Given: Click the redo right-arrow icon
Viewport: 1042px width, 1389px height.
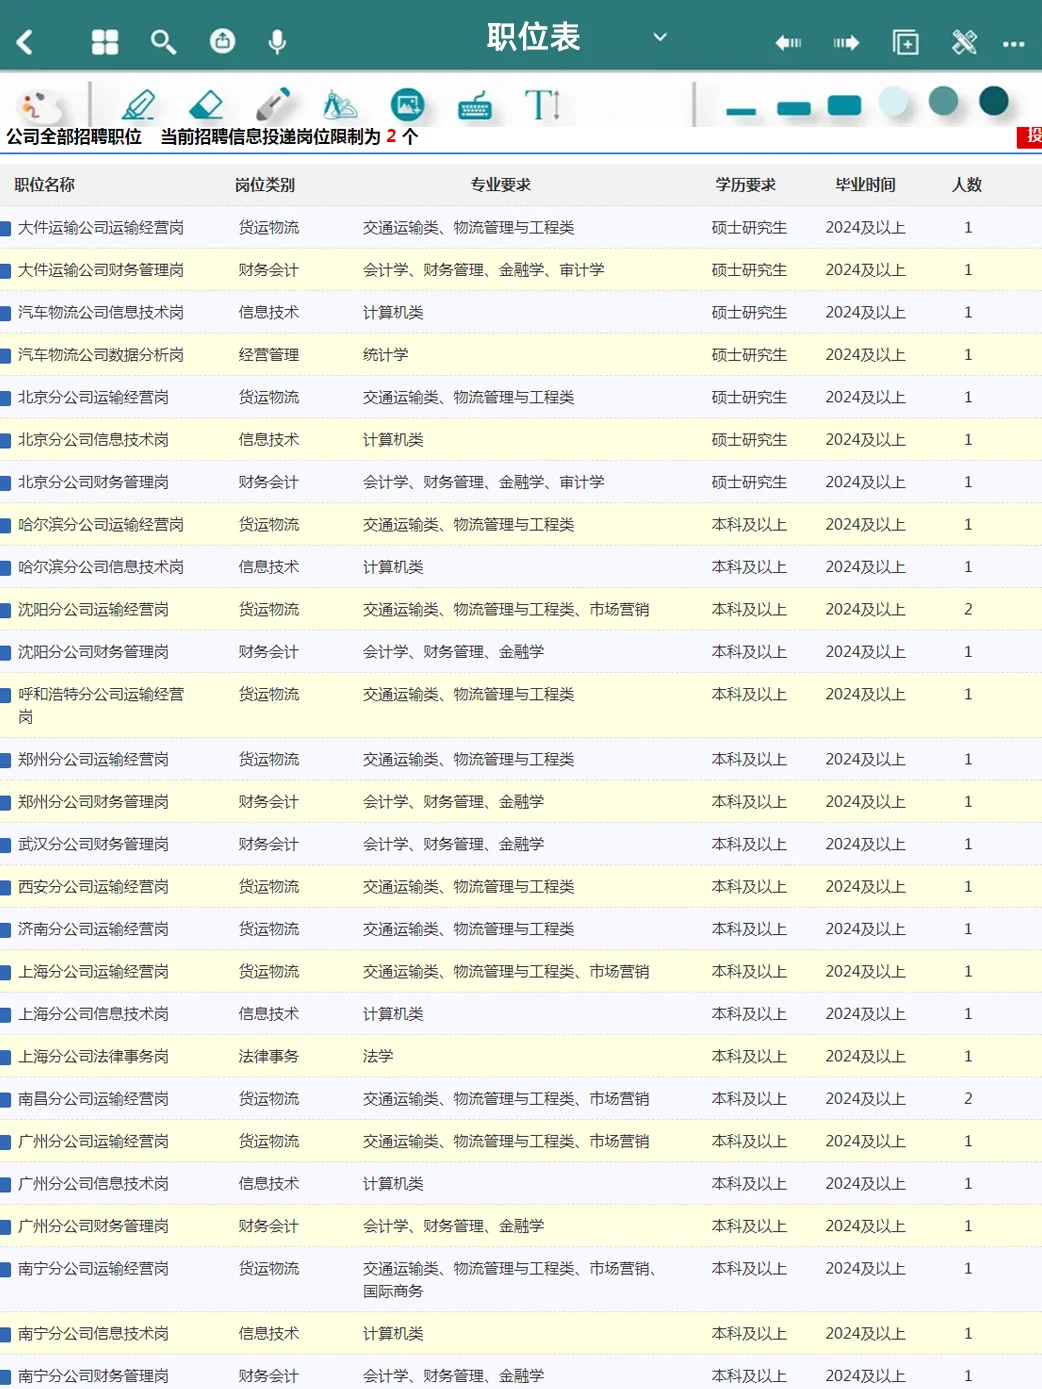Looking at the screenshot, I should [x=846, y=43].
